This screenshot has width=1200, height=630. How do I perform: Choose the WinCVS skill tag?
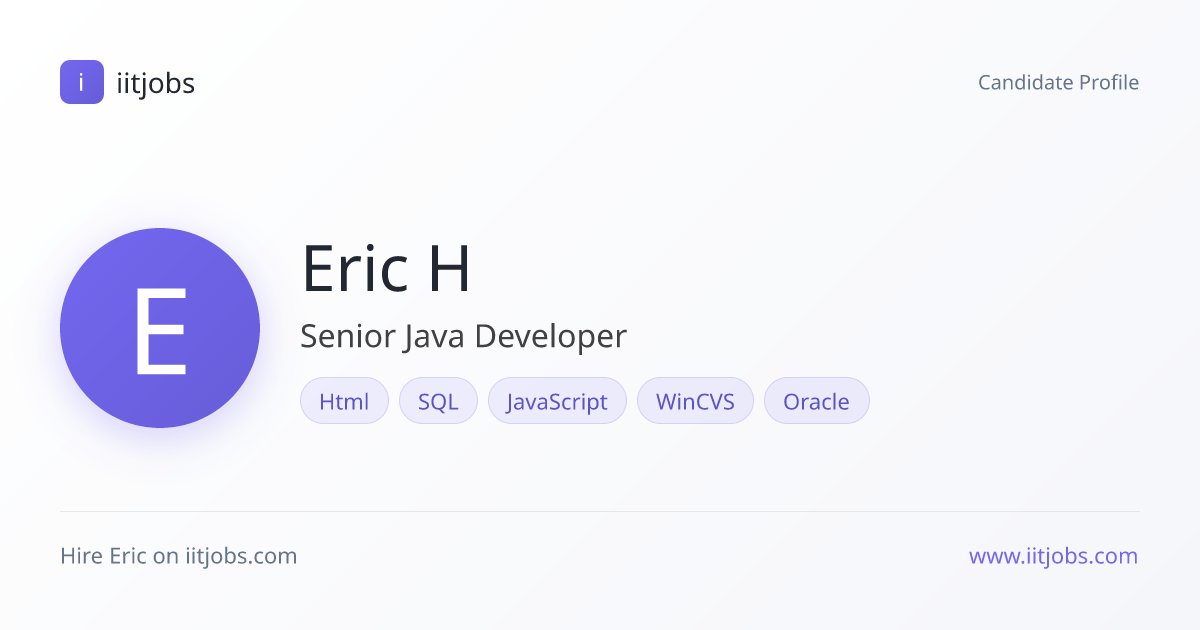(695, 401)
